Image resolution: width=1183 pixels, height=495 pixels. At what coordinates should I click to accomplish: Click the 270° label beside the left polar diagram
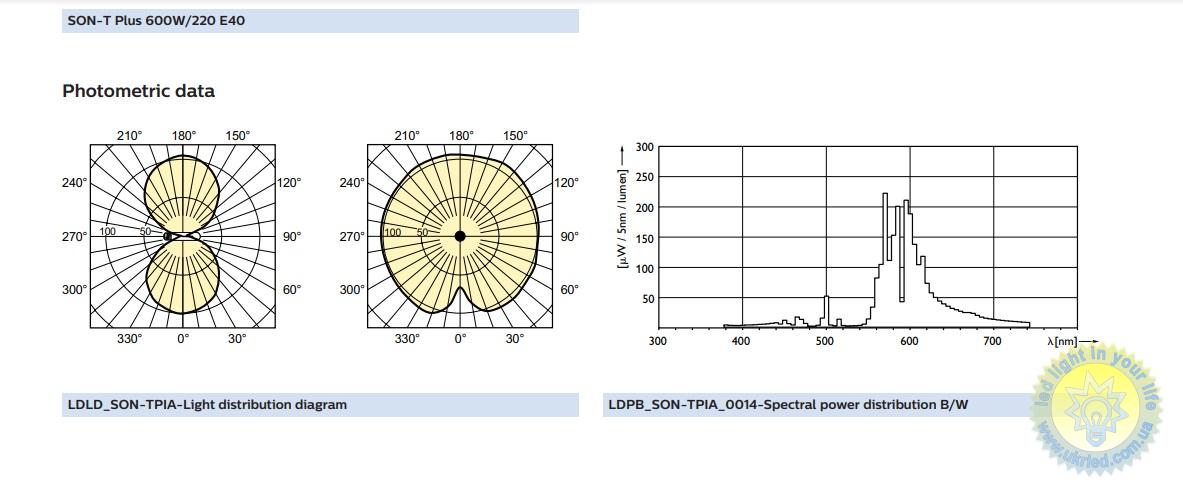(x=75, y=237)
